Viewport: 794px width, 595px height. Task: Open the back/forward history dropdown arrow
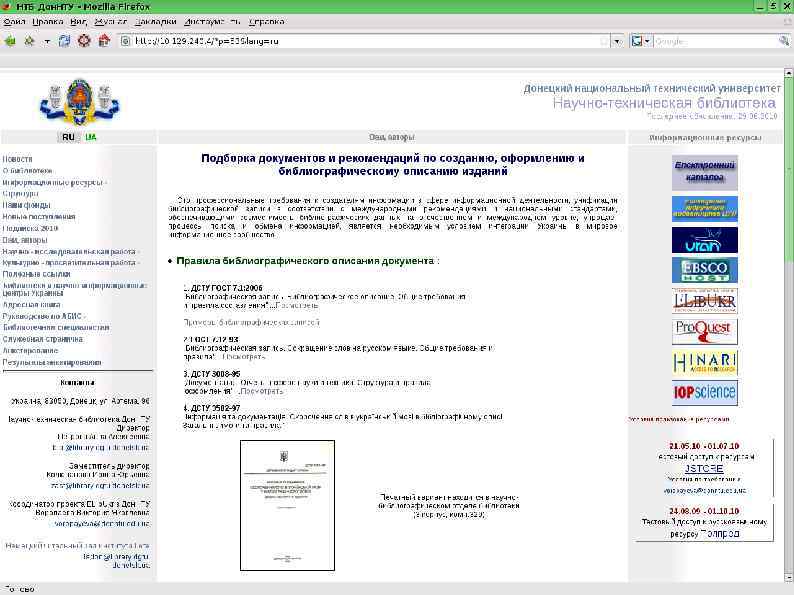click(47, 42)
